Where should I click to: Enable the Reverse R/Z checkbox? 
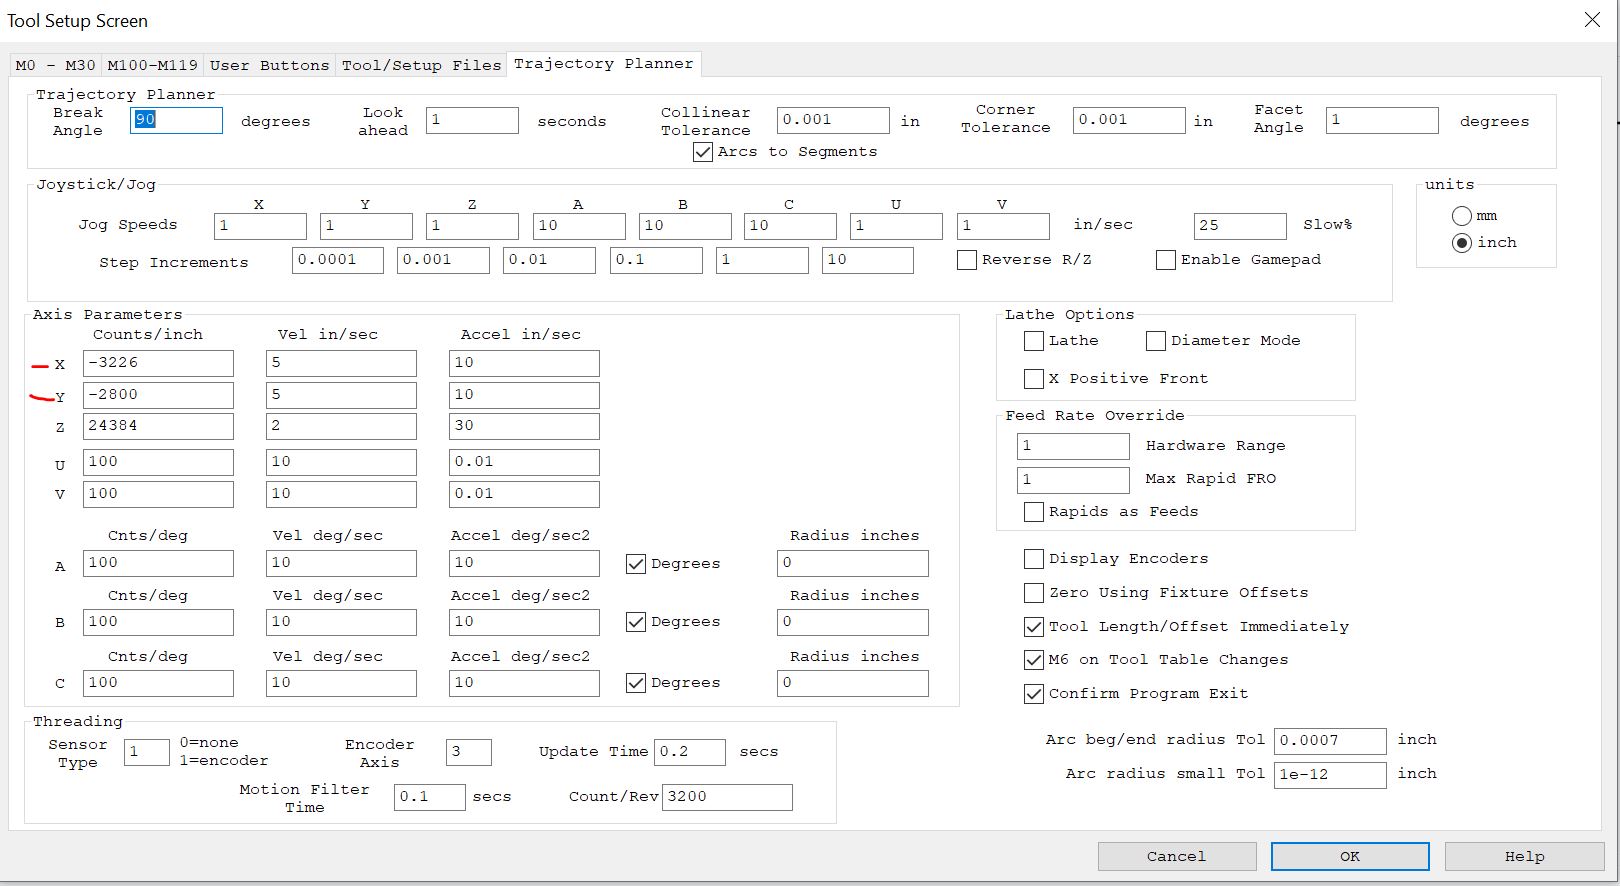967,260
